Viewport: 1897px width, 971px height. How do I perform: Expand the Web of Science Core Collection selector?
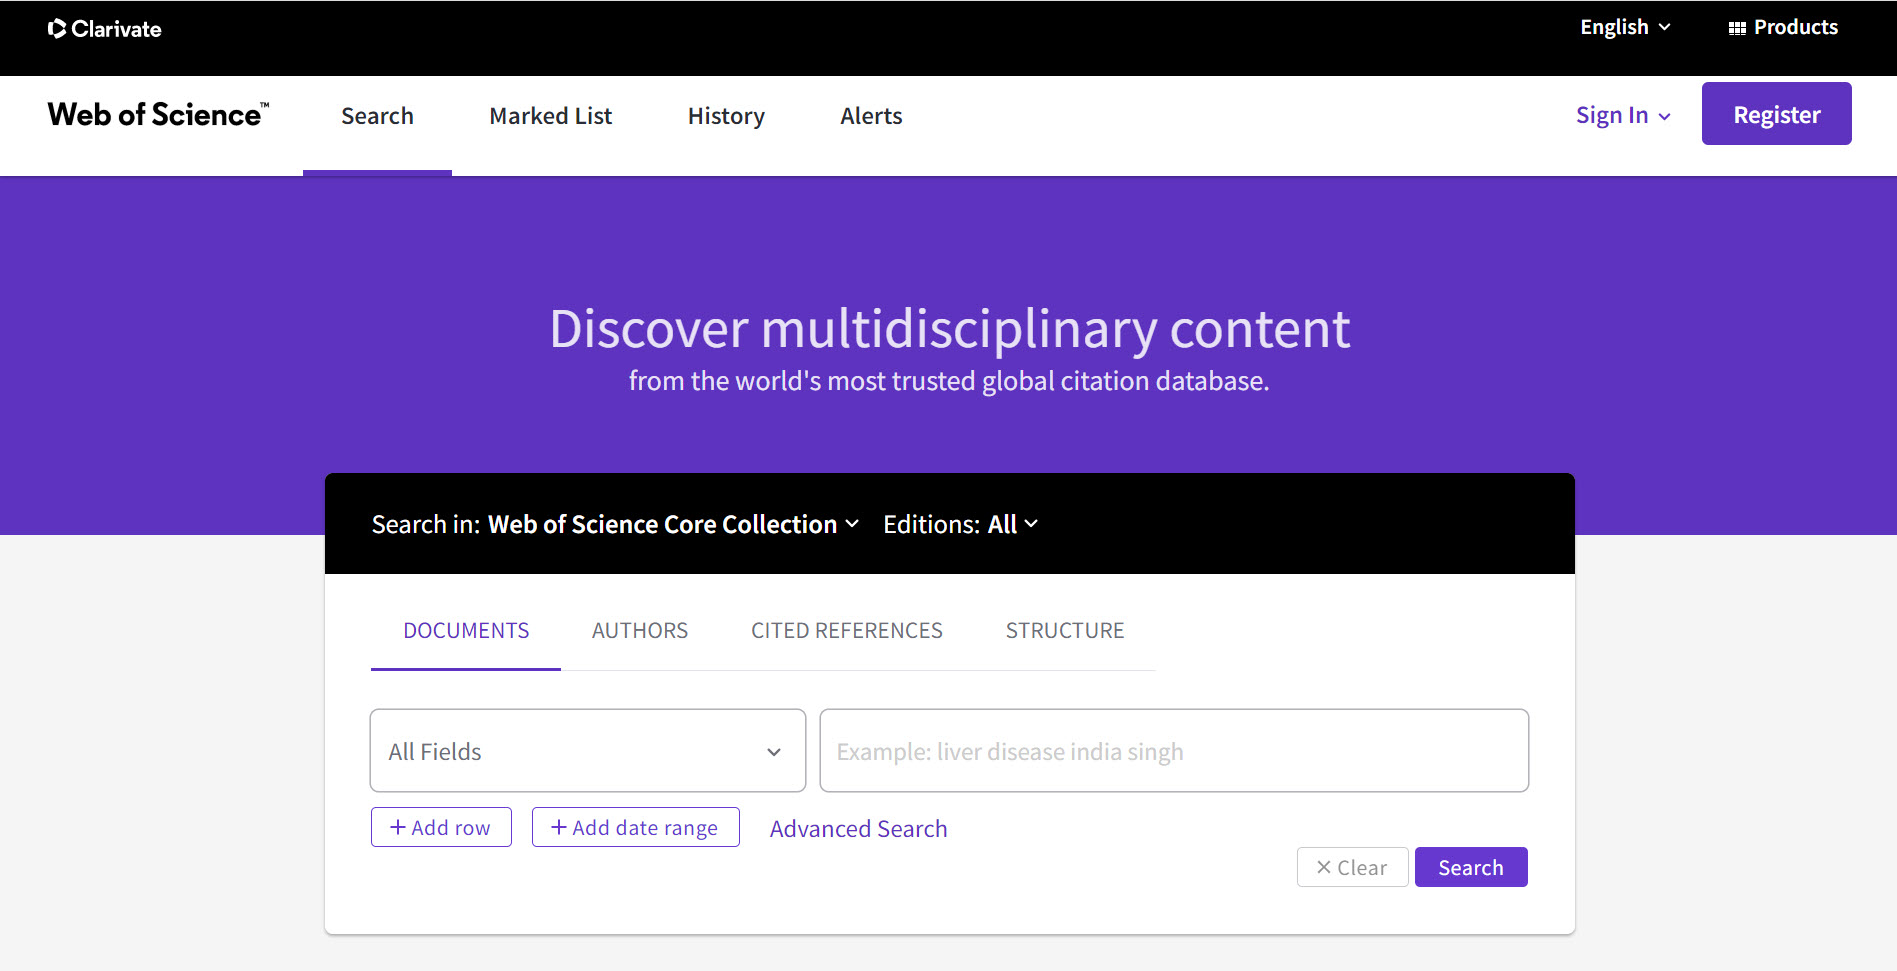click(673, 524)
